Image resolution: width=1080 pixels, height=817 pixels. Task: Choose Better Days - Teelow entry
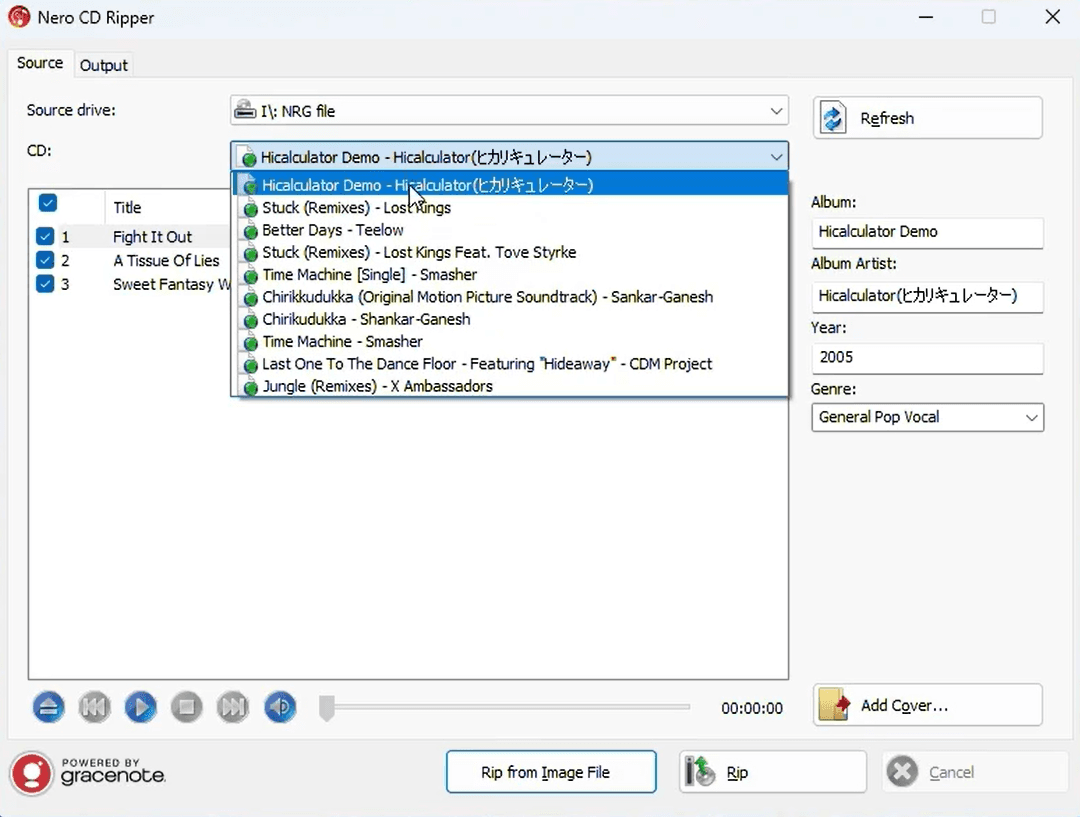[x=510, y=230]
